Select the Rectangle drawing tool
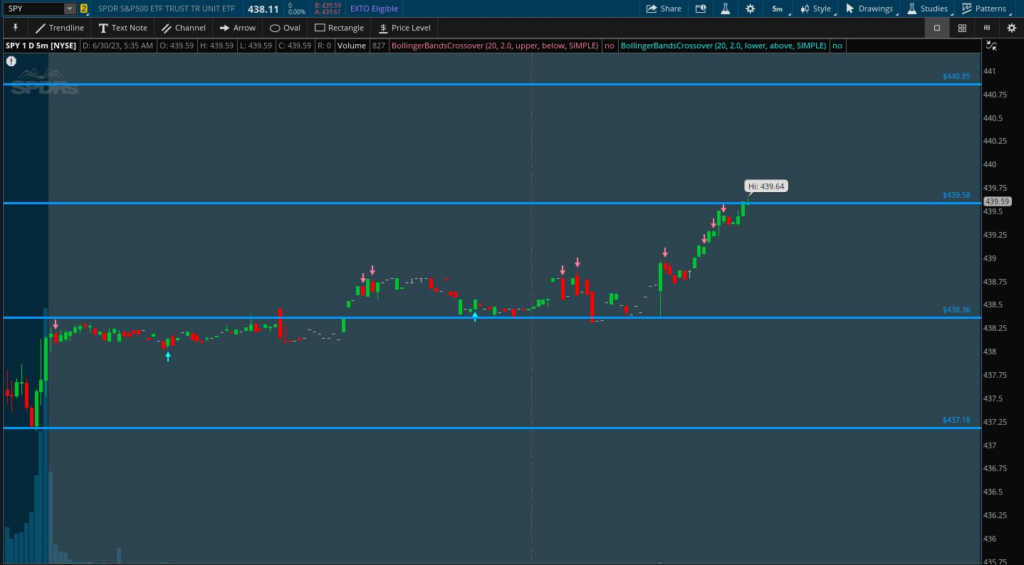Viewport: 1024px width, 565px height. [x=339, y=27]
